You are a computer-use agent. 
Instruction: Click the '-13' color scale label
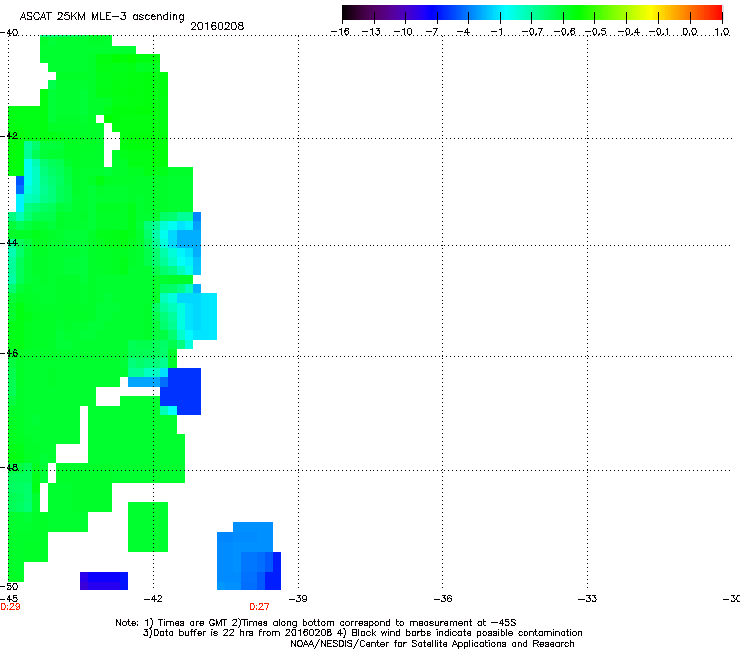coord(371,32)
